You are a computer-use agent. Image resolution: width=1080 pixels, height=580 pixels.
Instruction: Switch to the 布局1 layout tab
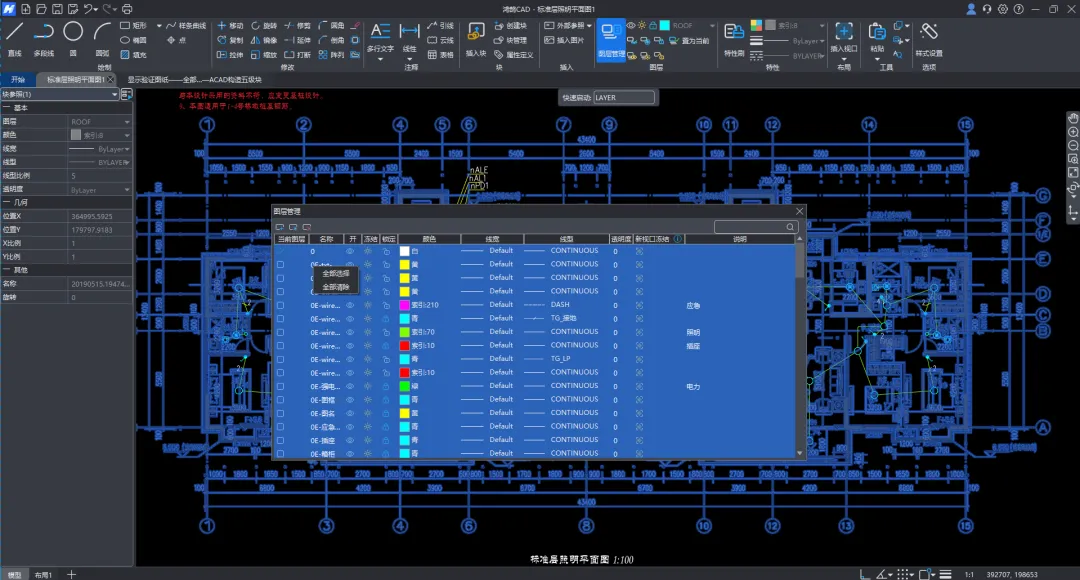click(43, 574)
